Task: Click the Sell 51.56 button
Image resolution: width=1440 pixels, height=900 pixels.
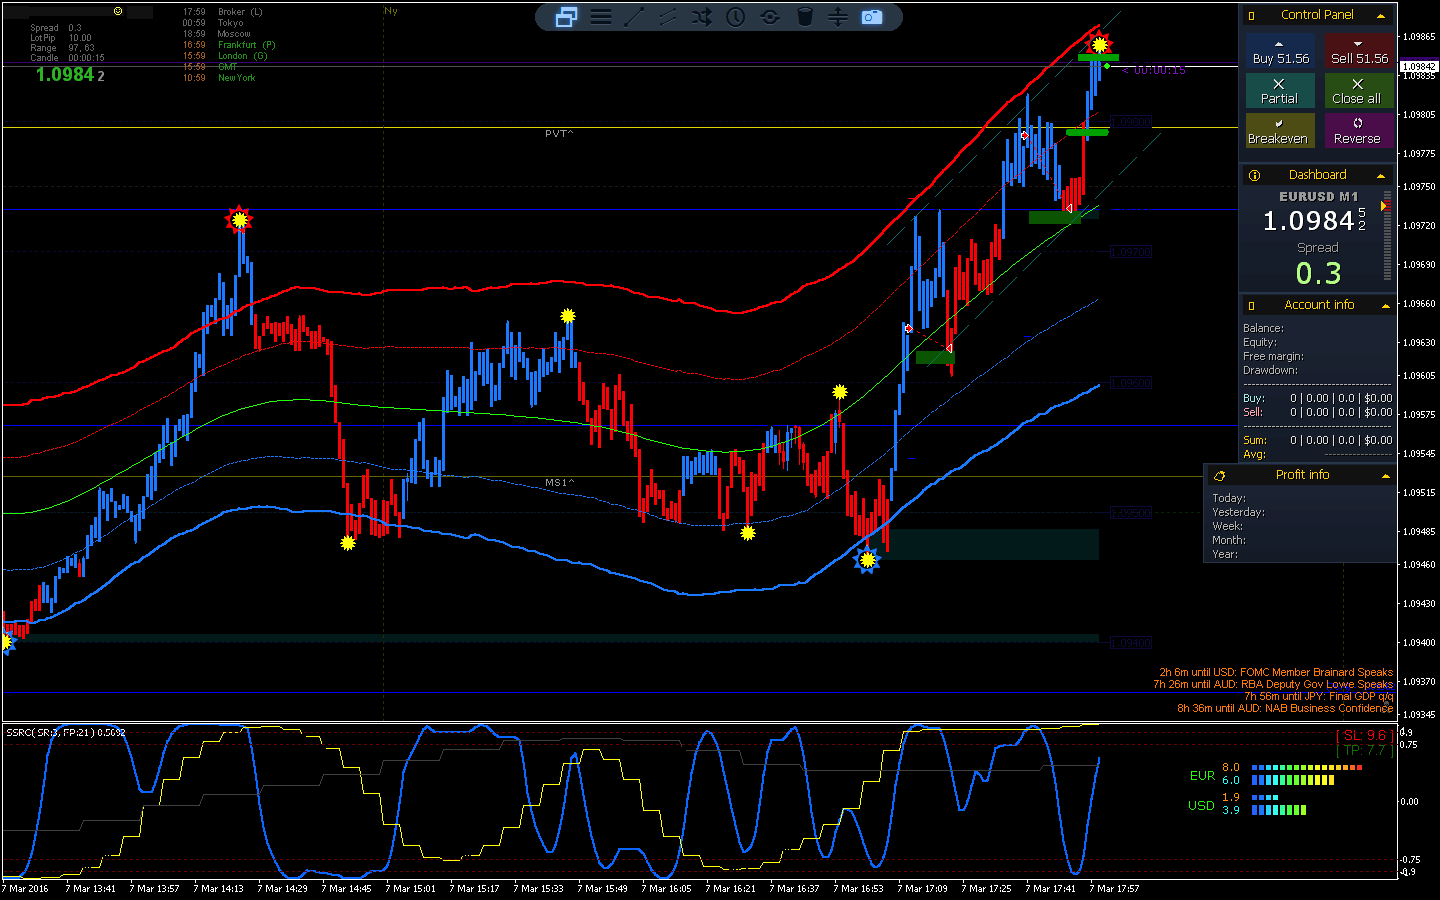Action: 1359,51
